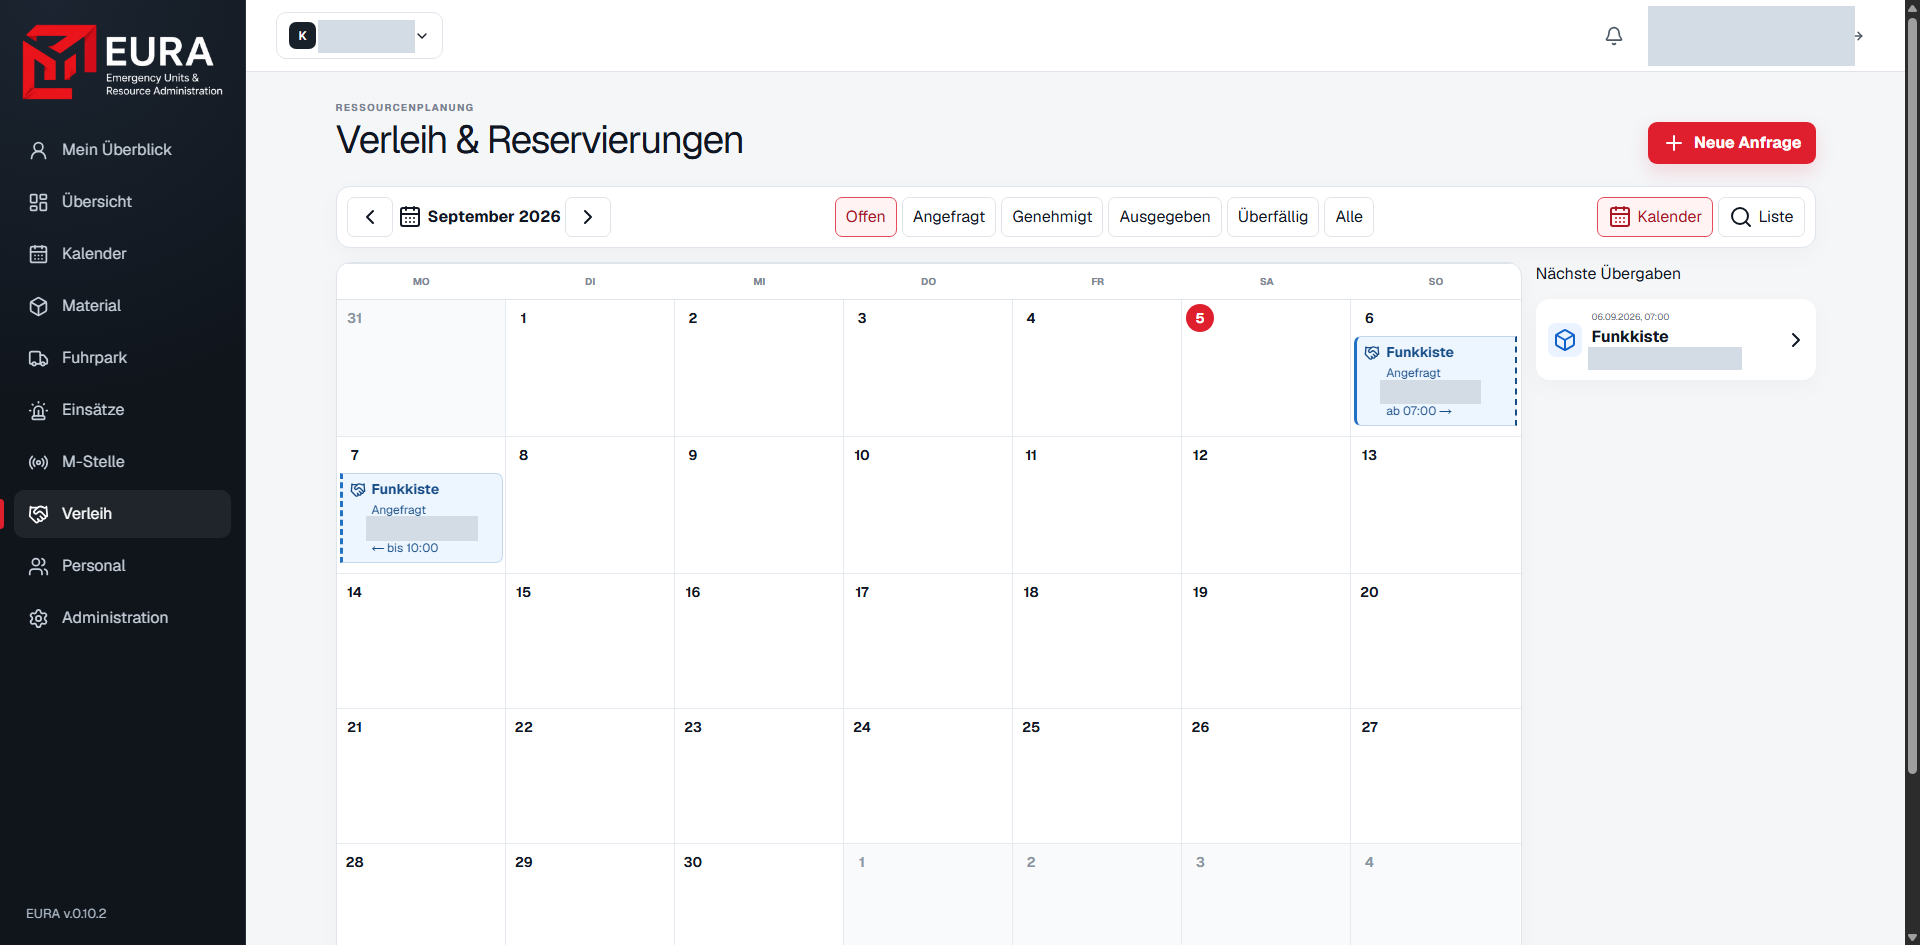Select the Angefragt filter
Screen dimensions: 1920x945
[949, 217]
